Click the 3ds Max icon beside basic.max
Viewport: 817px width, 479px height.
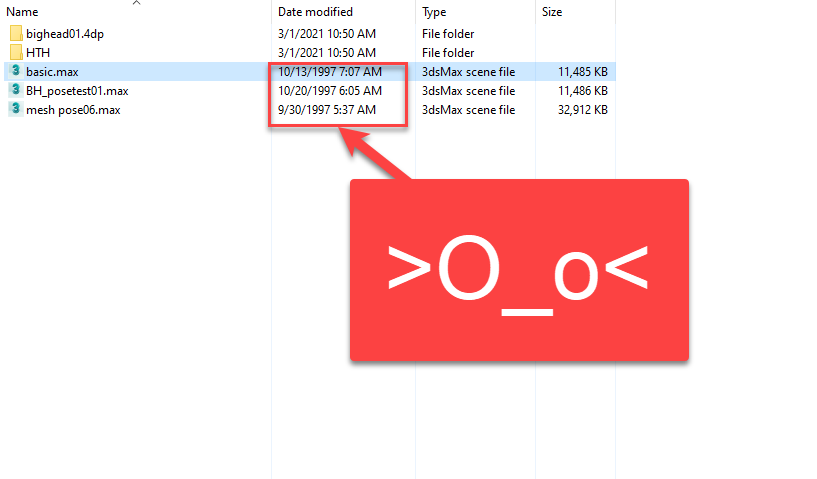tap(16, 71)
